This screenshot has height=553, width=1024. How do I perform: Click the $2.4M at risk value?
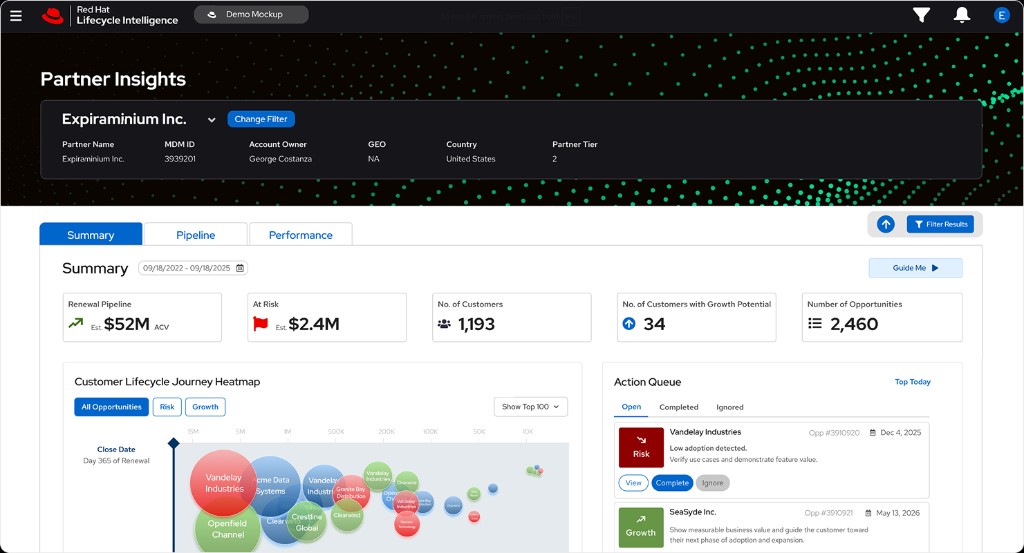click(x=314, y=324)
